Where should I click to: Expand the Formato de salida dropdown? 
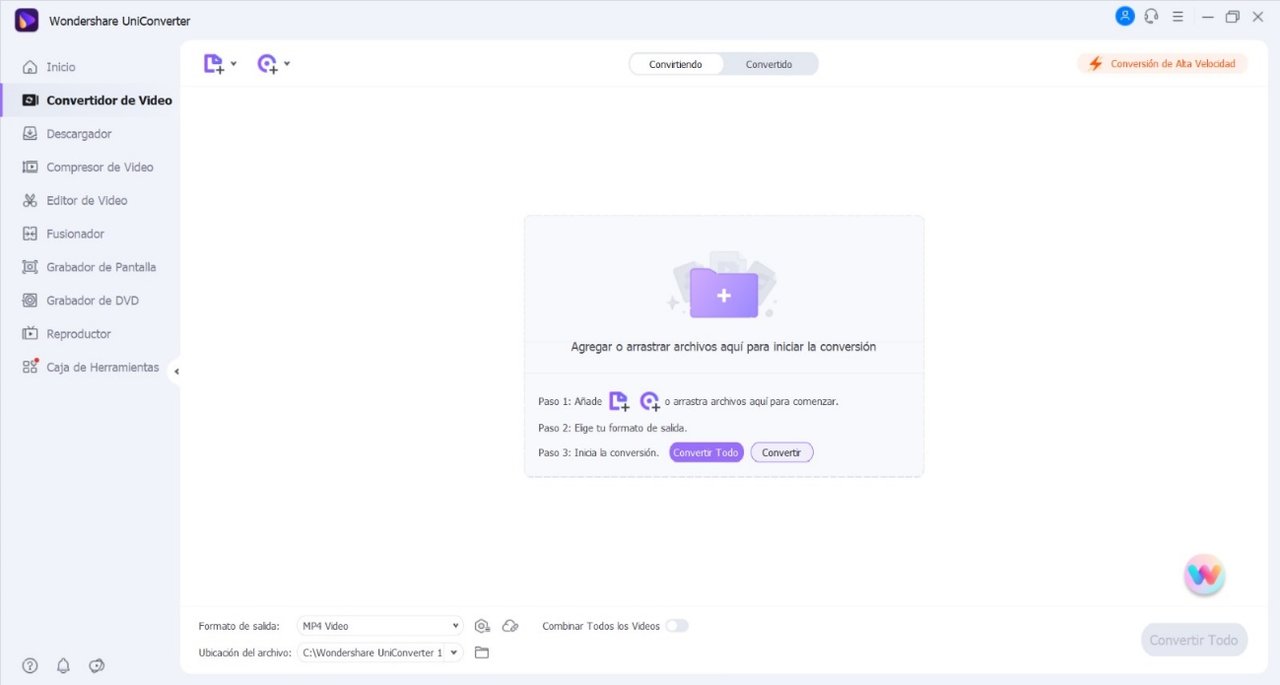(380, 626)
